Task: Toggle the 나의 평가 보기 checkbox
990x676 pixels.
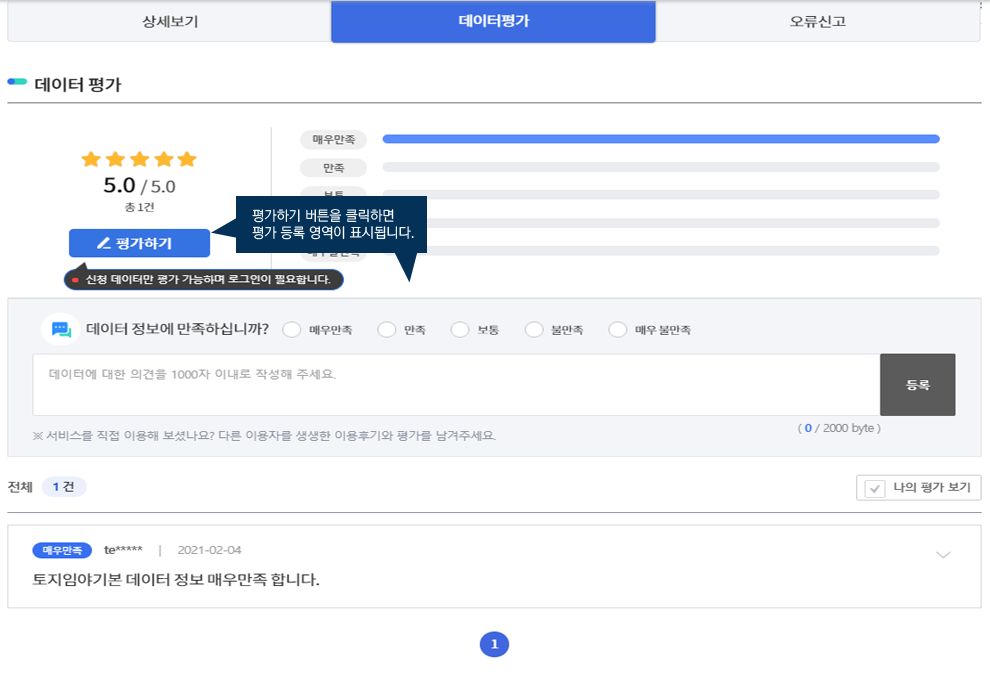Action: click(x=875, y=488)
